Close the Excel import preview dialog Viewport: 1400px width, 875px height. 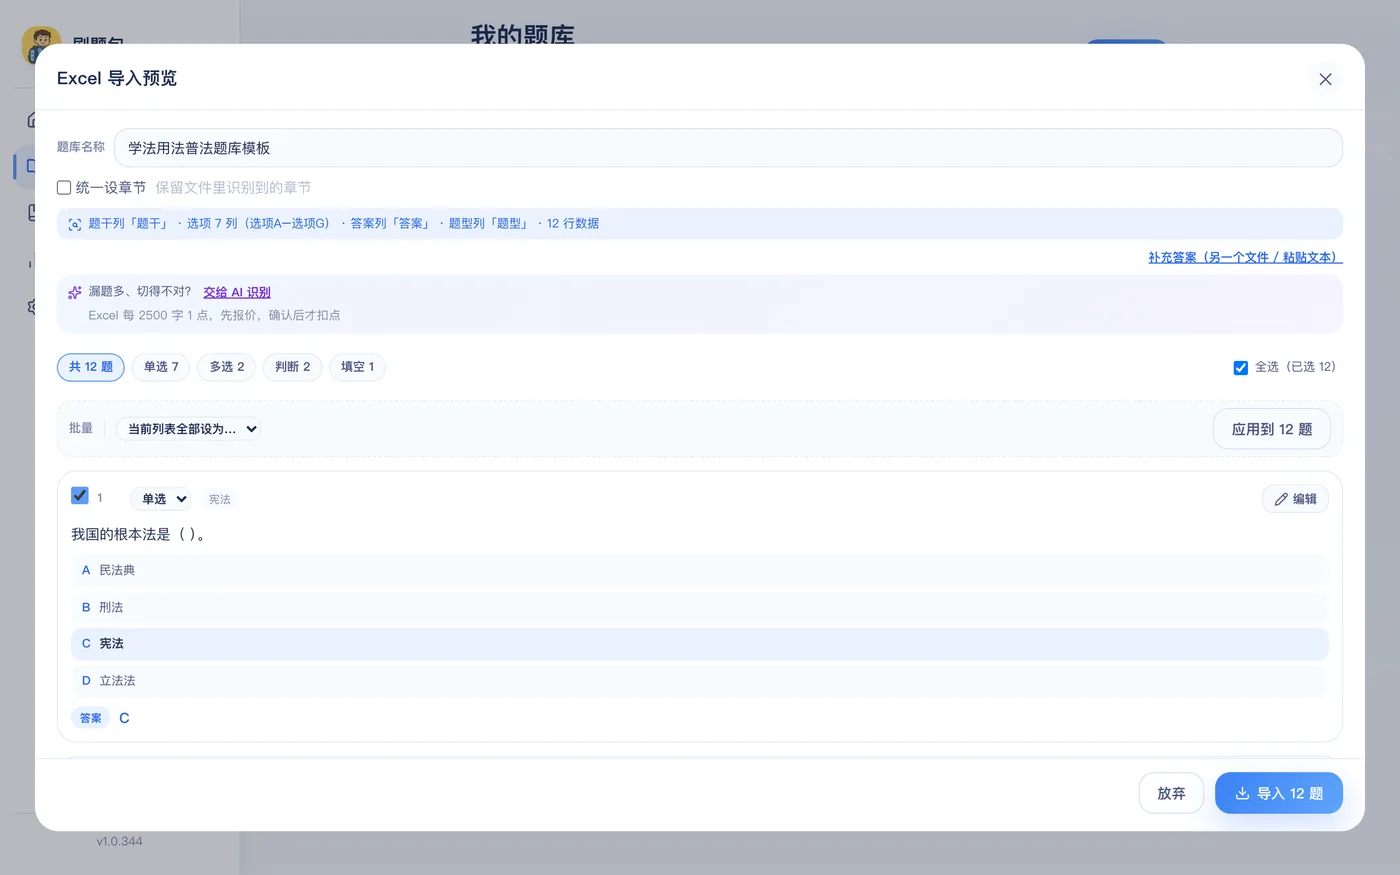(x=1325, y=79)
